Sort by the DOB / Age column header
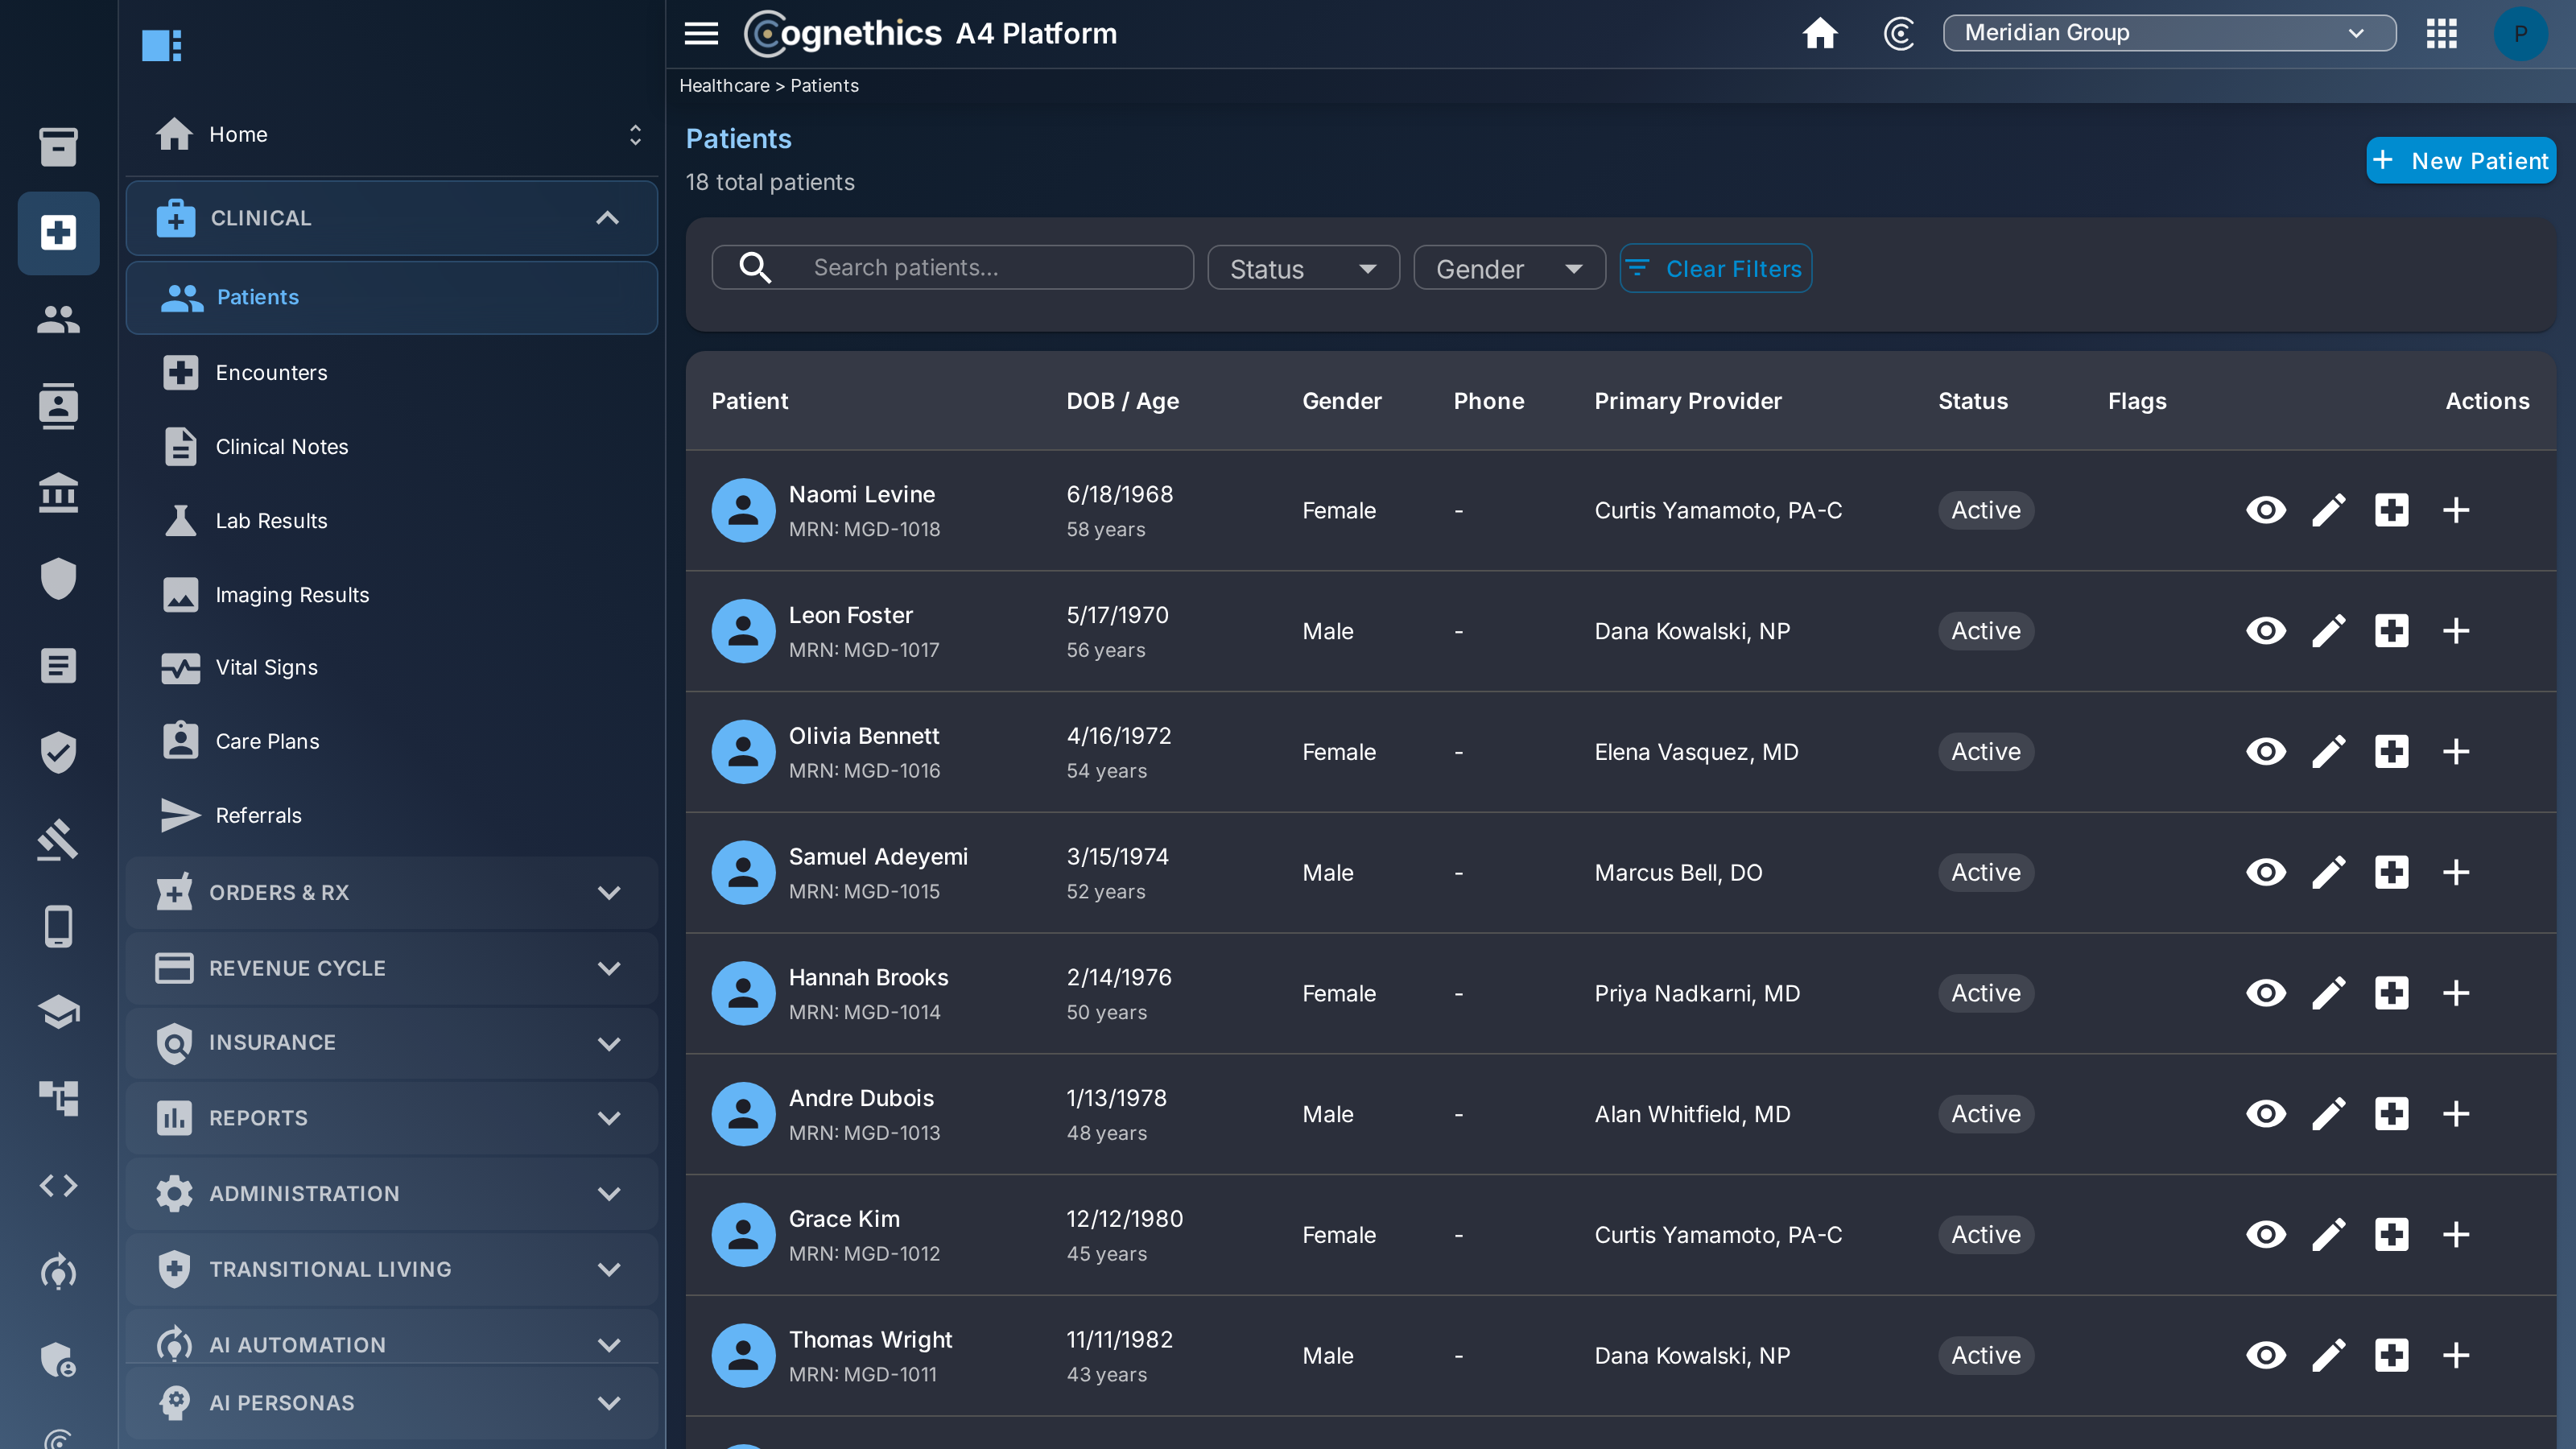The width and height of the screenshot is (2576, 1449). pyautogui.click(x=1122, y=401)
